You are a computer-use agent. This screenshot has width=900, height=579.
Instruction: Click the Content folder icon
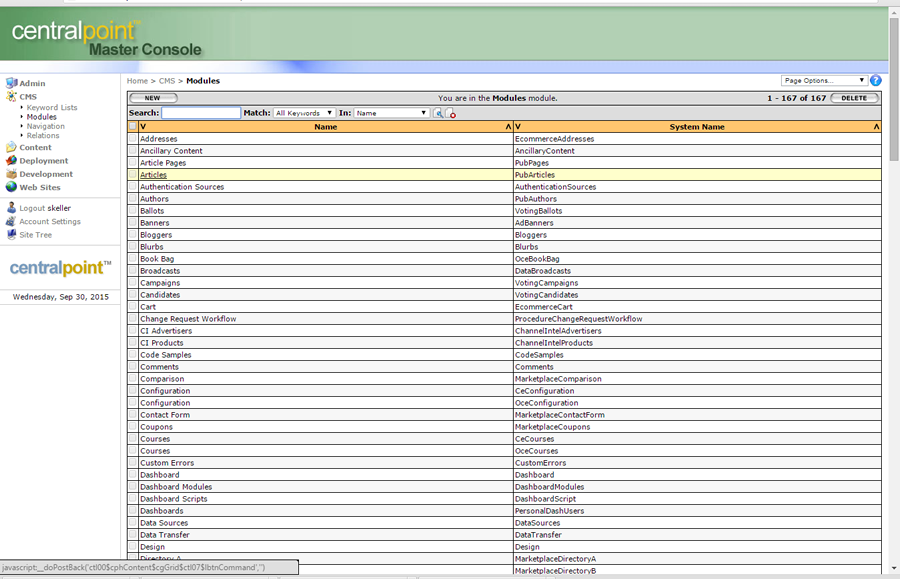(x=11, y=147)
